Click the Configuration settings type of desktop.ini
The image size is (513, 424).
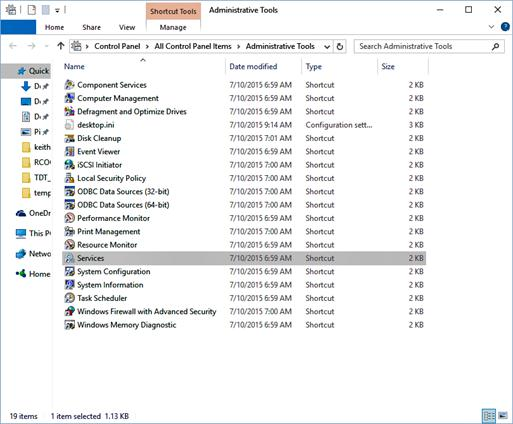(x=339, y=125)
